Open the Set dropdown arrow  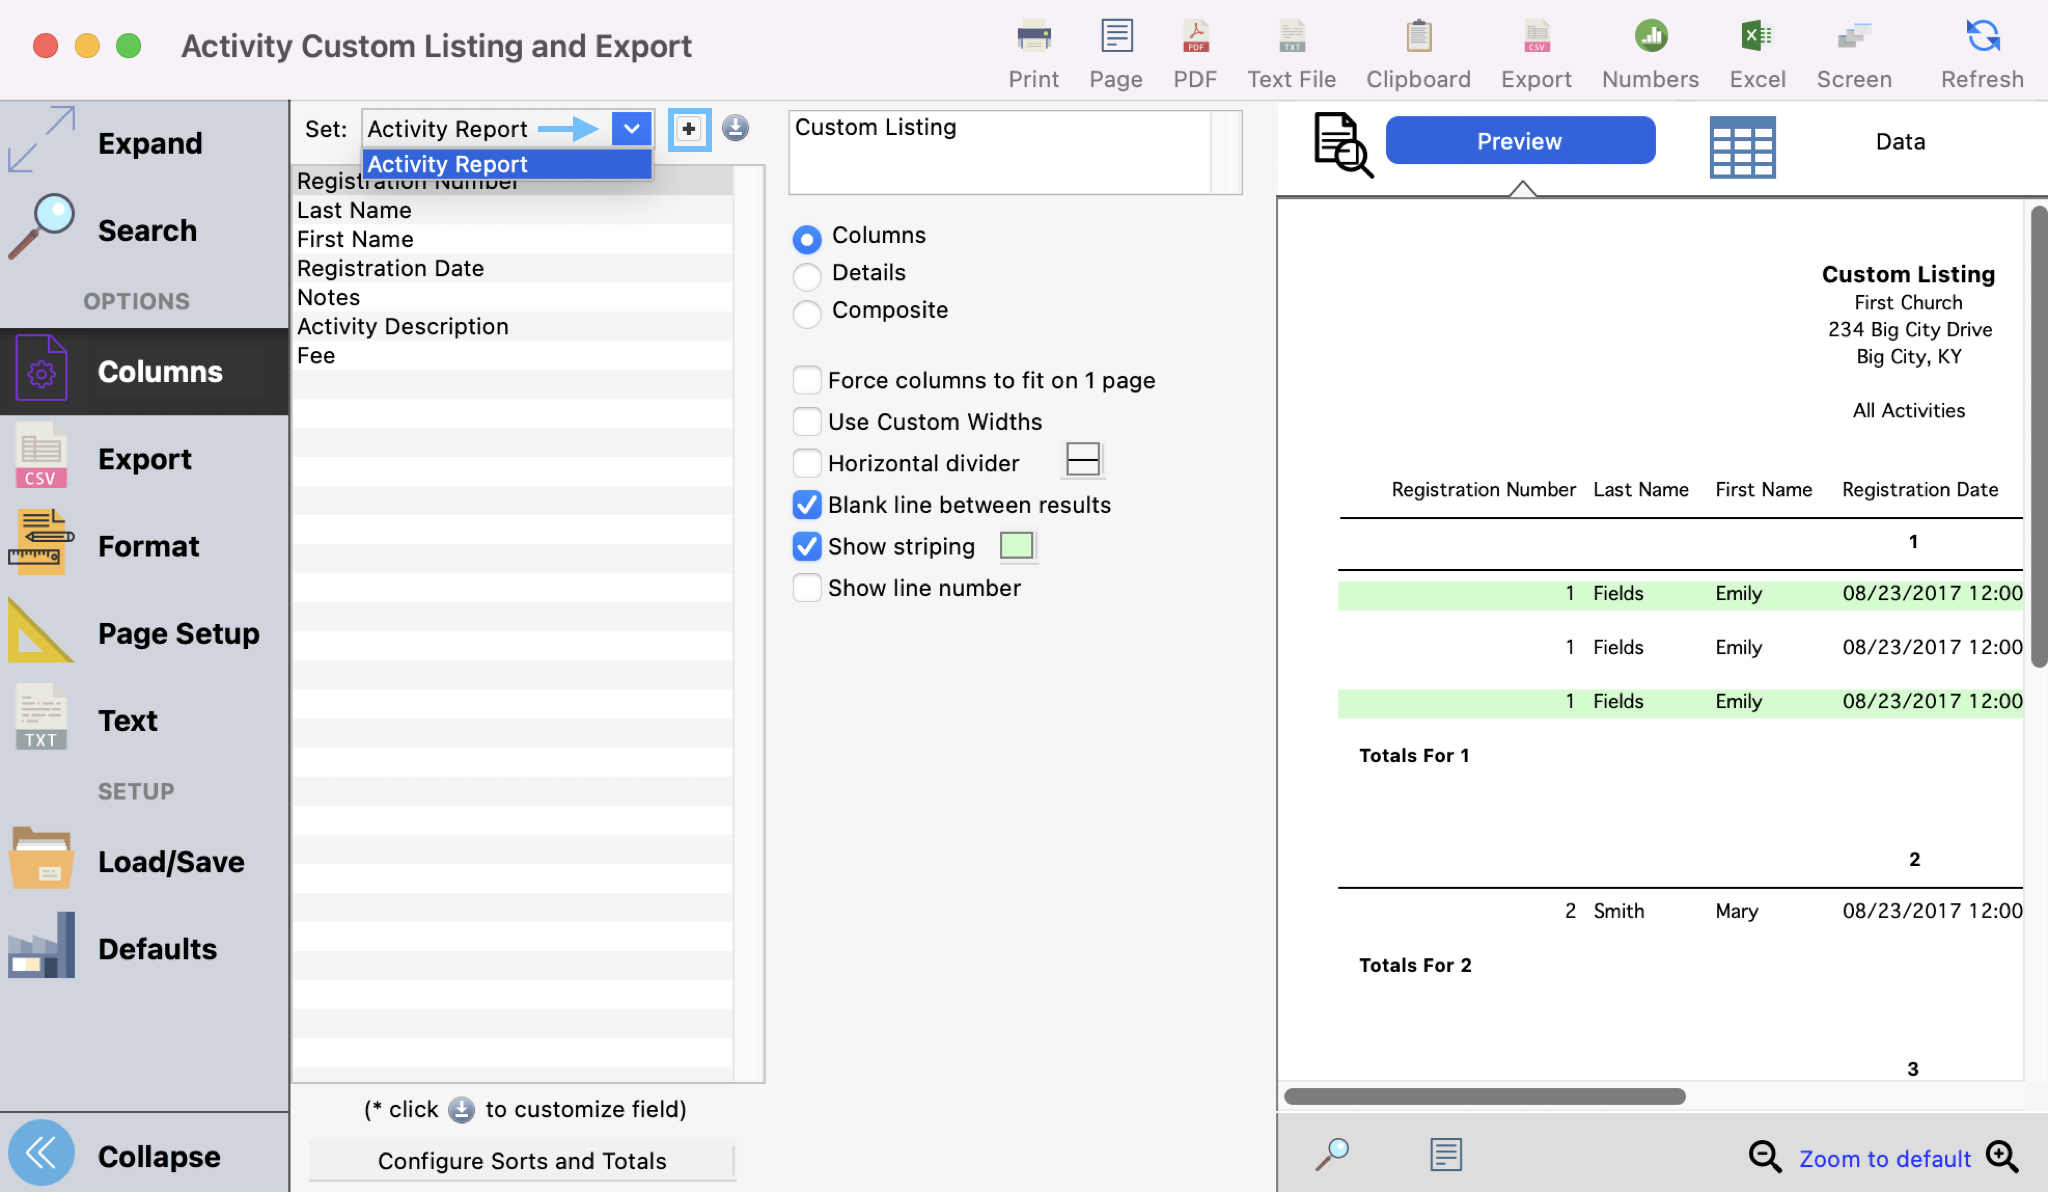(631, 129)
